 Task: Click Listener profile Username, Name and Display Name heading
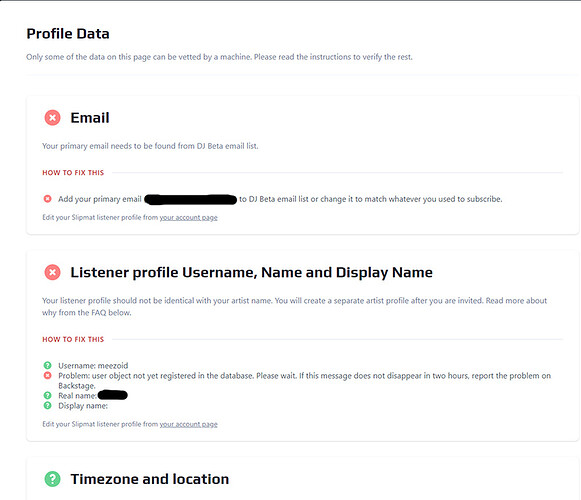(252, 272)
